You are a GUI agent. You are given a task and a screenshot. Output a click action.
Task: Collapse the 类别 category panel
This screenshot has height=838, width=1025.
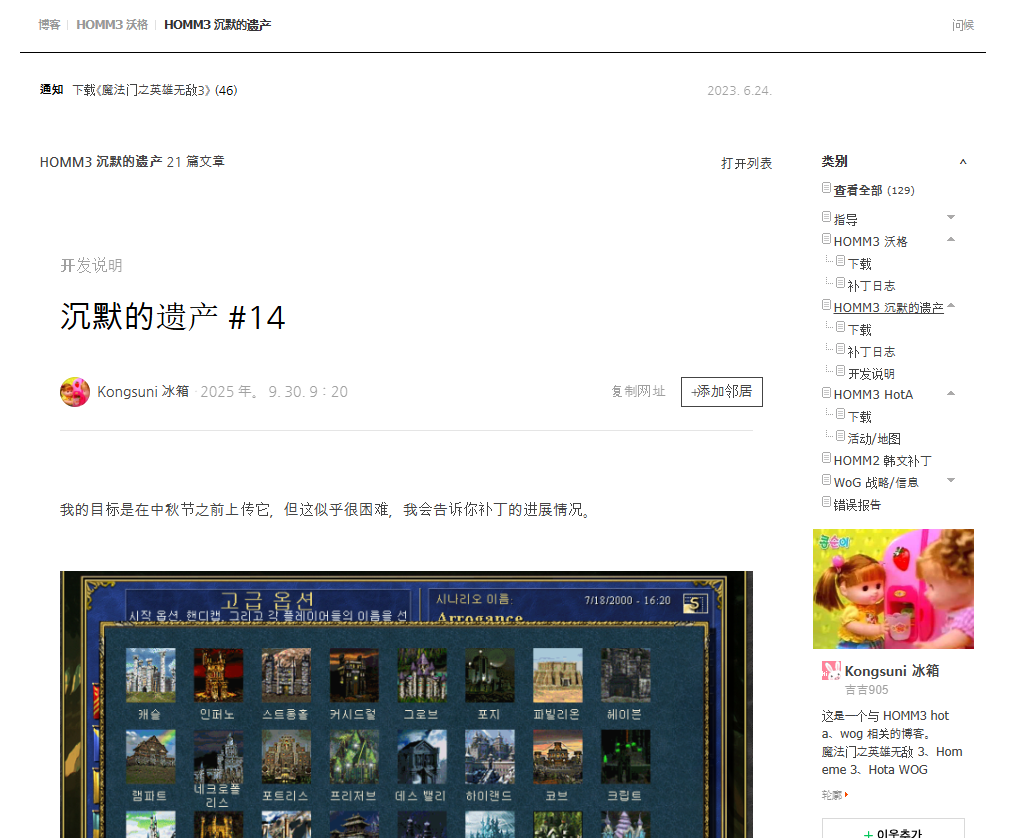(x=963, y=162)
